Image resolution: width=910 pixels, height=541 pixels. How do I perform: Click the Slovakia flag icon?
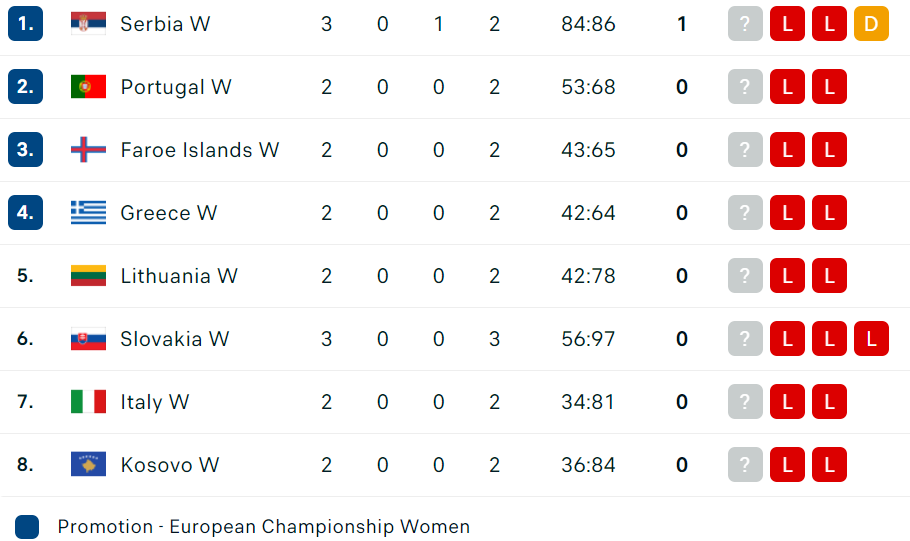[x=88, y=338]
